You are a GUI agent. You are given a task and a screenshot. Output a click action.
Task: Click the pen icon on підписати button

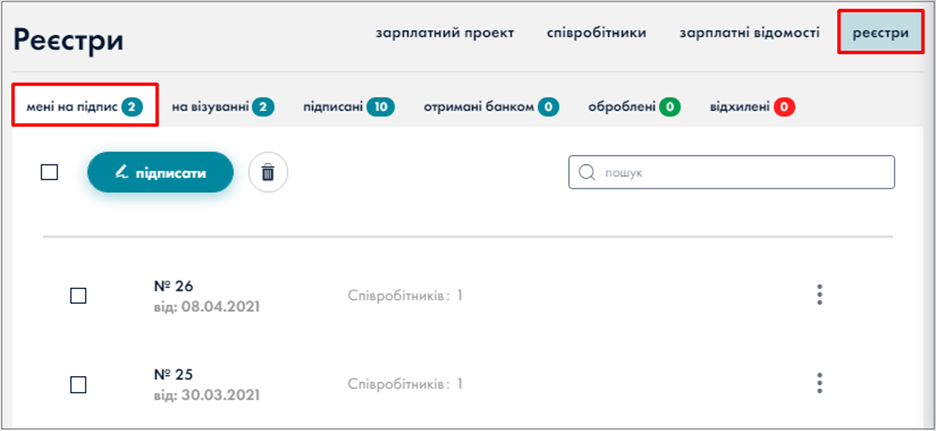tap(122, 172)
